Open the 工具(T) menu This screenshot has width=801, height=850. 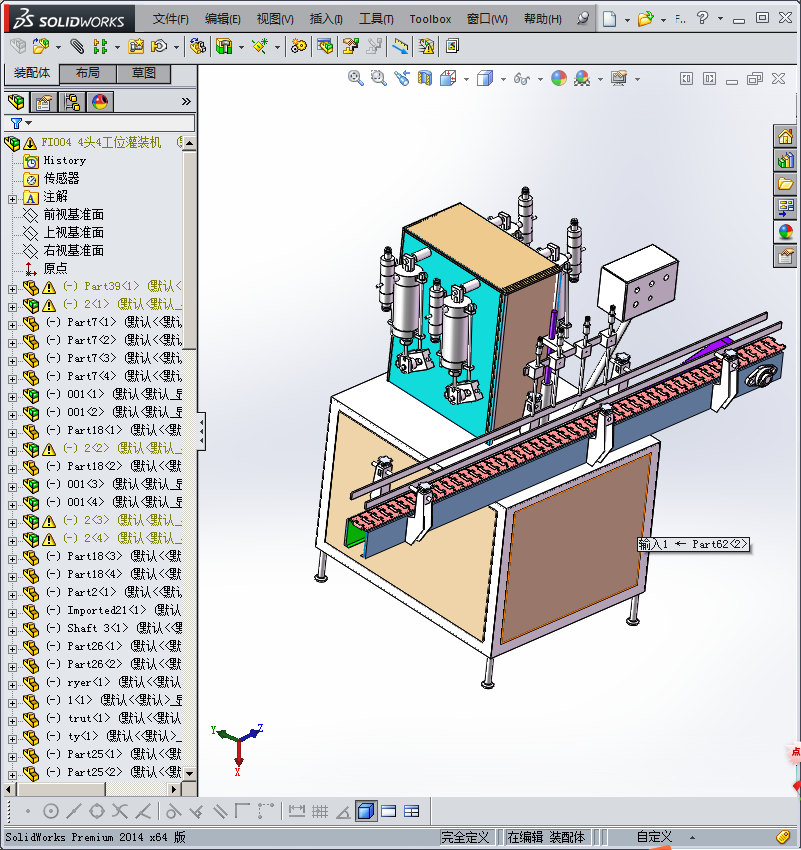(376, 19)
